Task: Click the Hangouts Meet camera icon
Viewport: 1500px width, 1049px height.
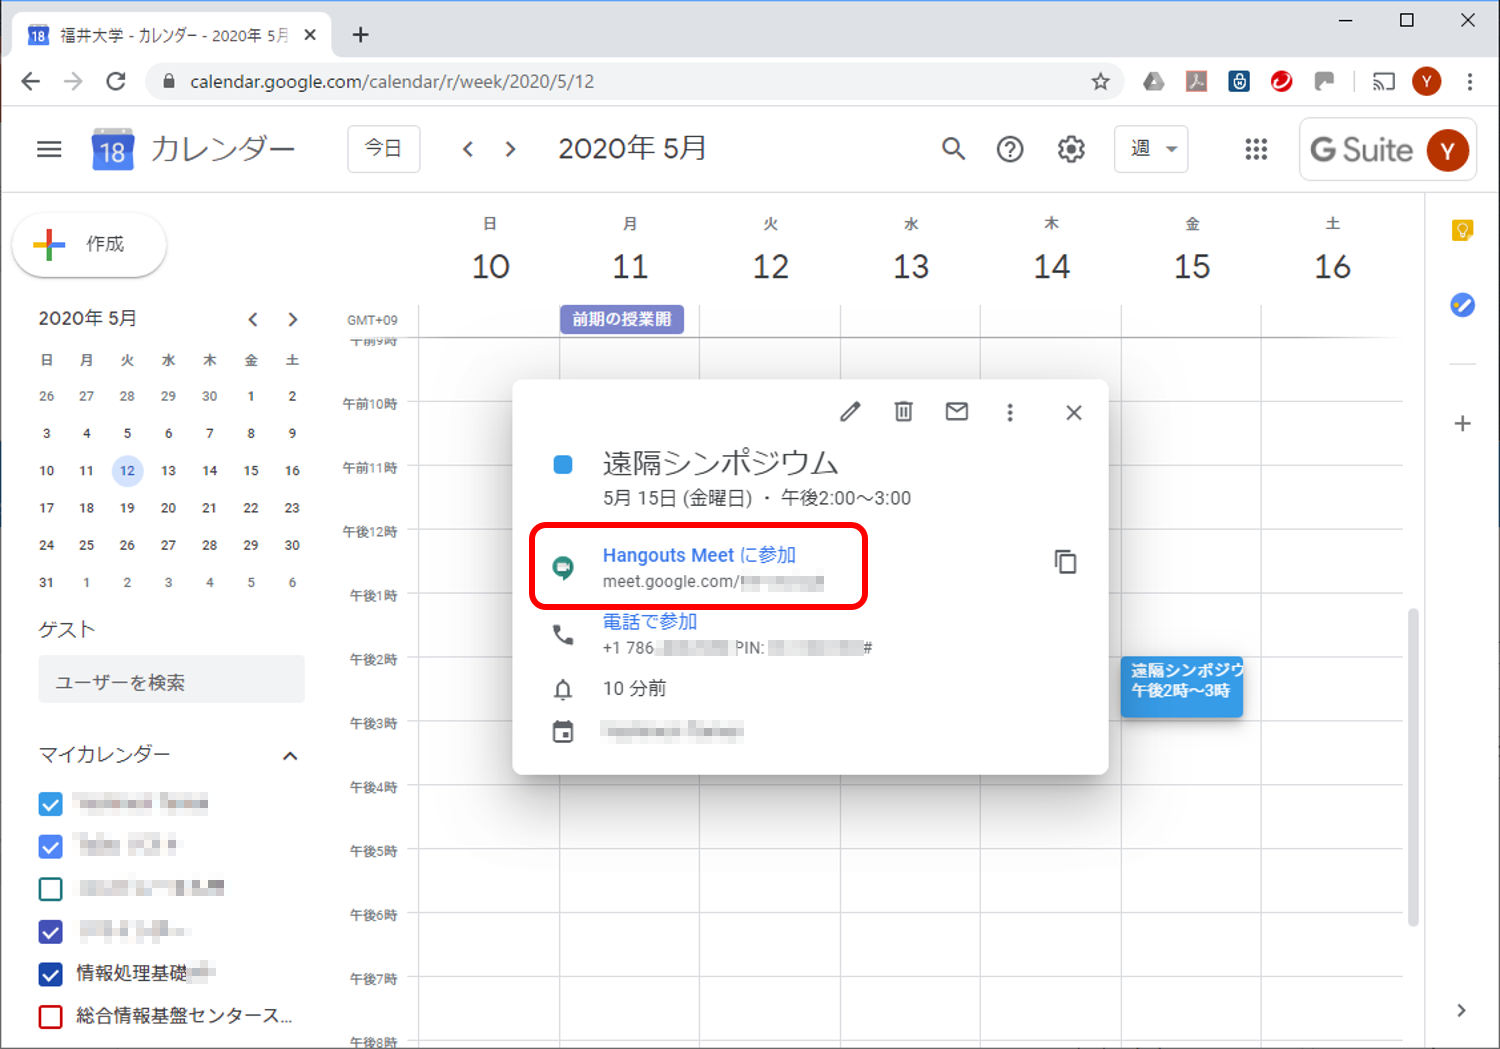Action: coord(563,568)
